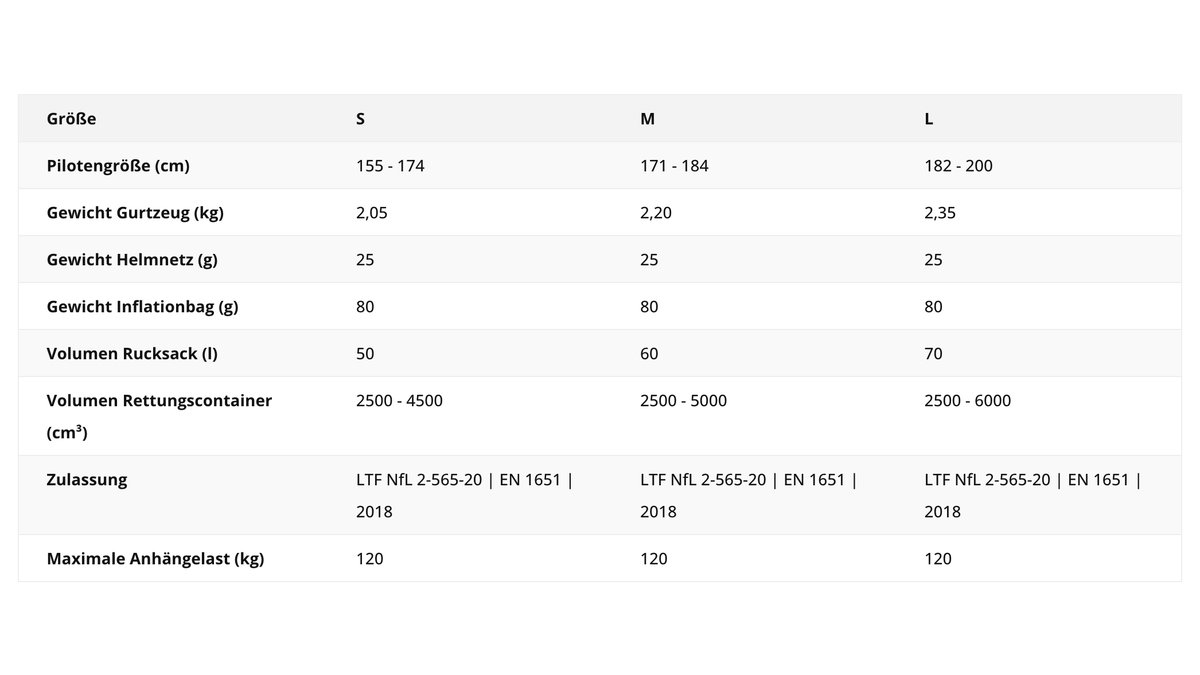Screen dimensions: 1200x675
Task: Click container volume 2500 - 4500
Action: click(x=399, y=401)
